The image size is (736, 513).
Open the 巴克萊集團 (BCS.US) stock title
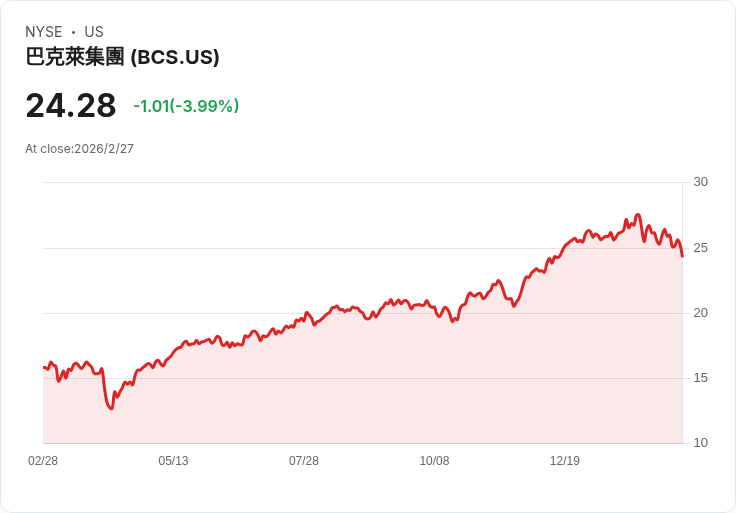click(x=122, y=57)
